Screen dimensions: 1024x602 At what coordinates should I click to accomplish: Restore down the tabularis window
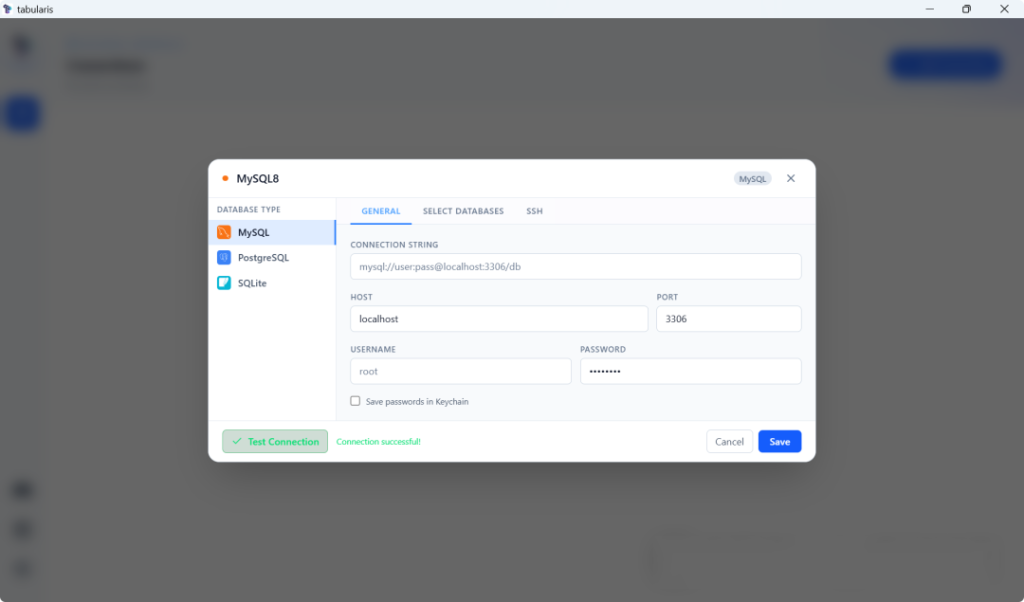click(x=966, y=9)
